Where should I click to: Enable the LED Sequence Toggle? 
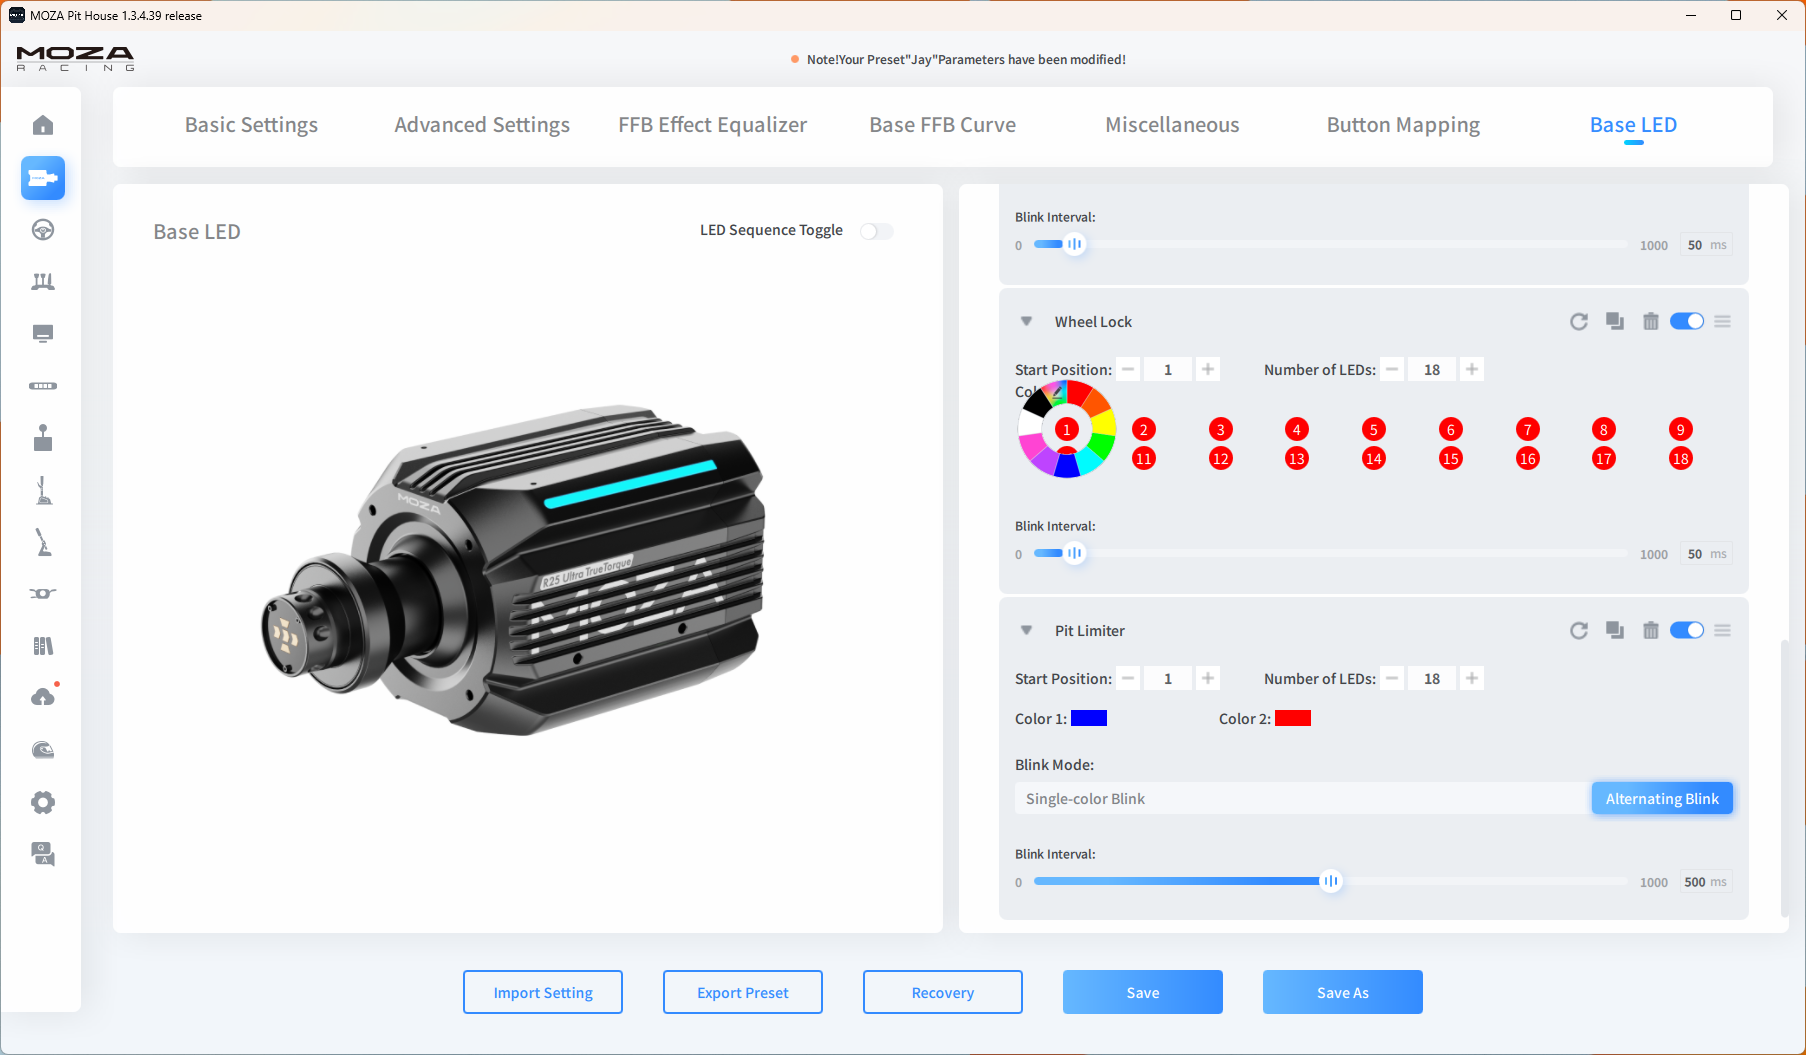click(876, 231)
